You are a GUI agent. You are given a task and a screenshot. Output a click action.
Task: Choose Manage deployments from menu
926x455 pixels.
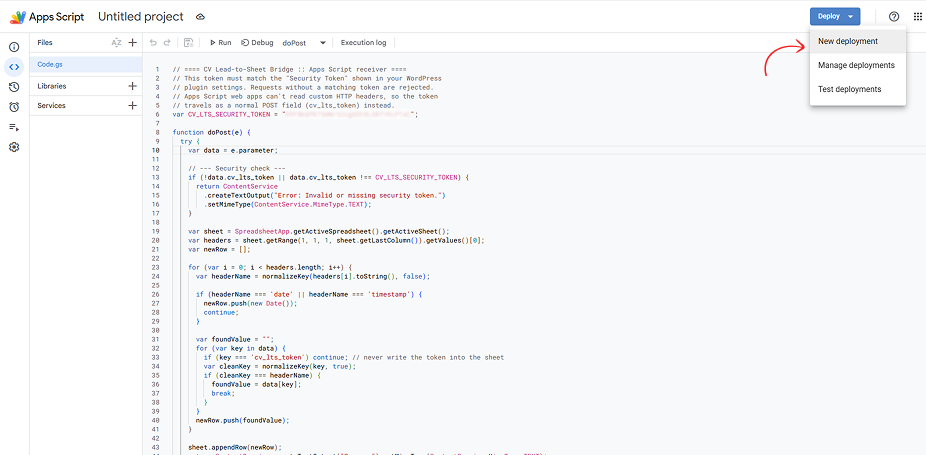(857, 65)
